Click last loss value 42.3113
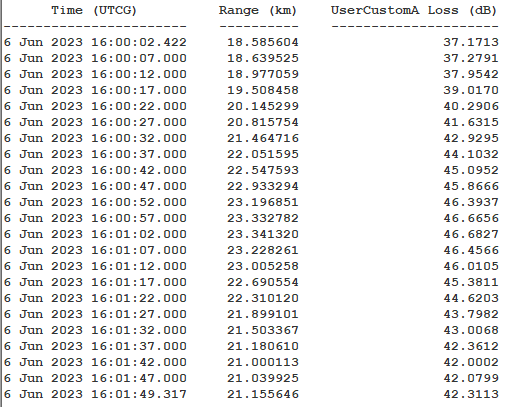The image size is (511, 407). coord(471,394)
